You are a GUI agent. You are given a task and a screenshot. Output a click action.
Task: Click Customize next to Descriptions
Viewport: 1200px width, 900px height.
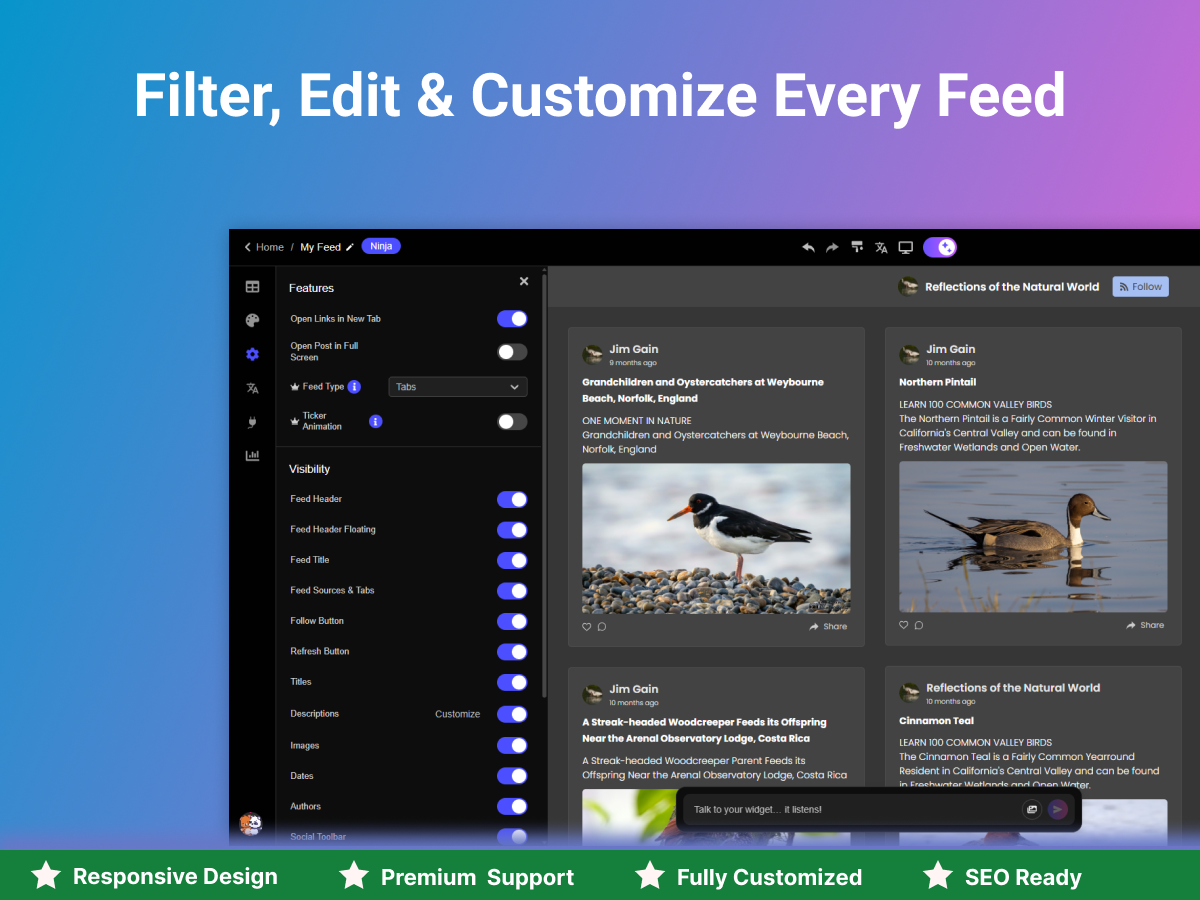(457, 714)
